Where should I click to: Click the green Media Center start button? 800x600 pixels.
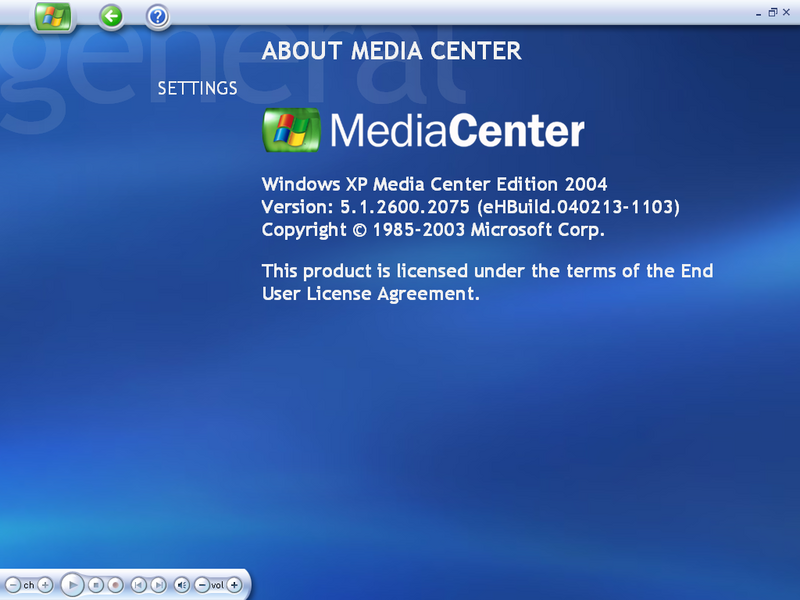(x=53, y=17)
